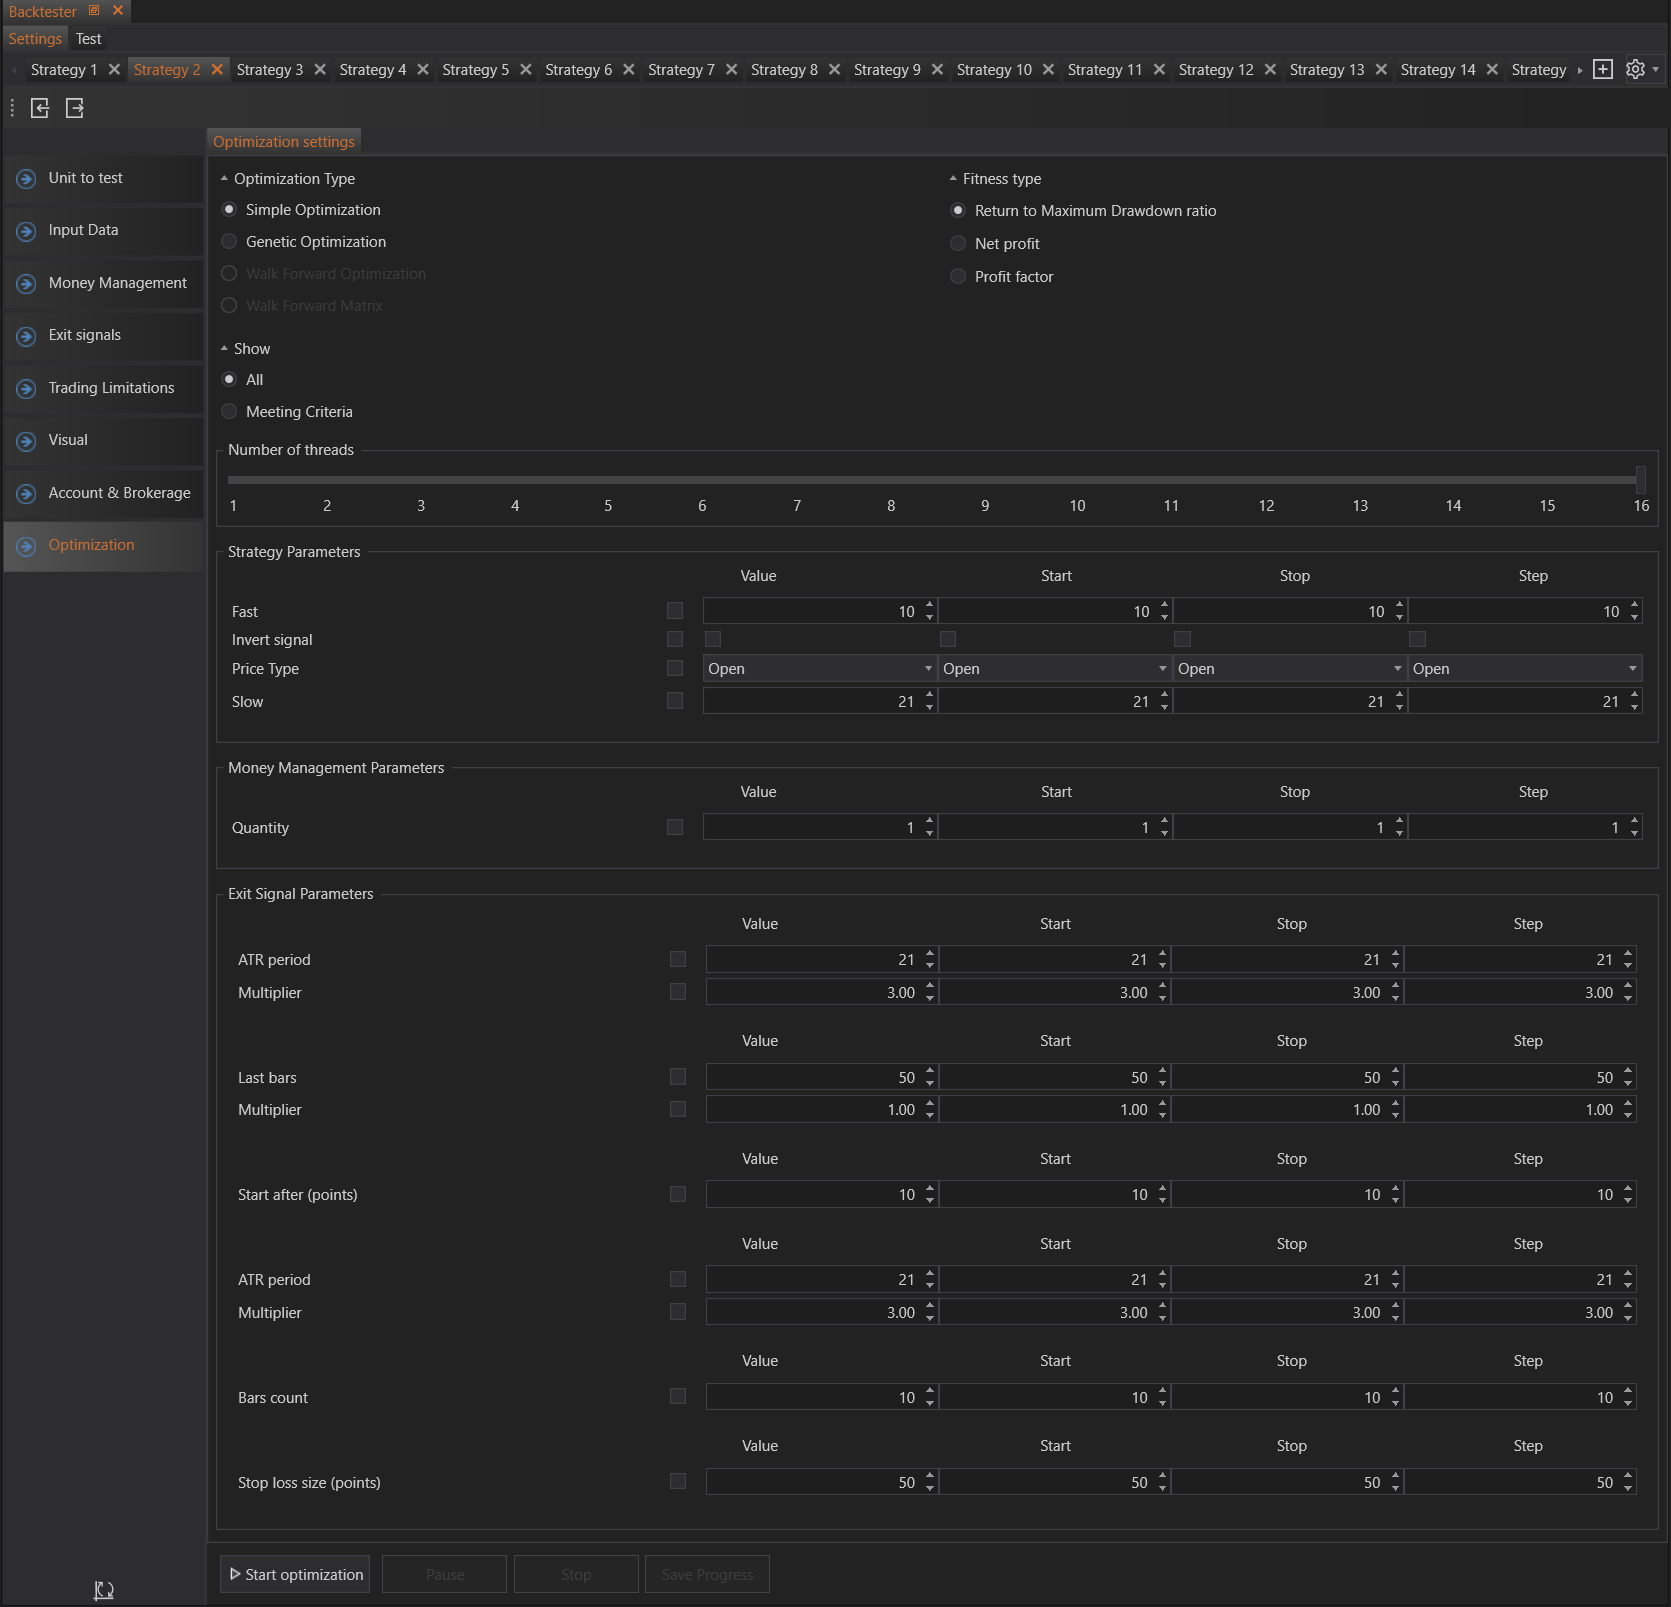Click the reset icon at bottom left
1671x1607 pixels.
coord(104,1589)
